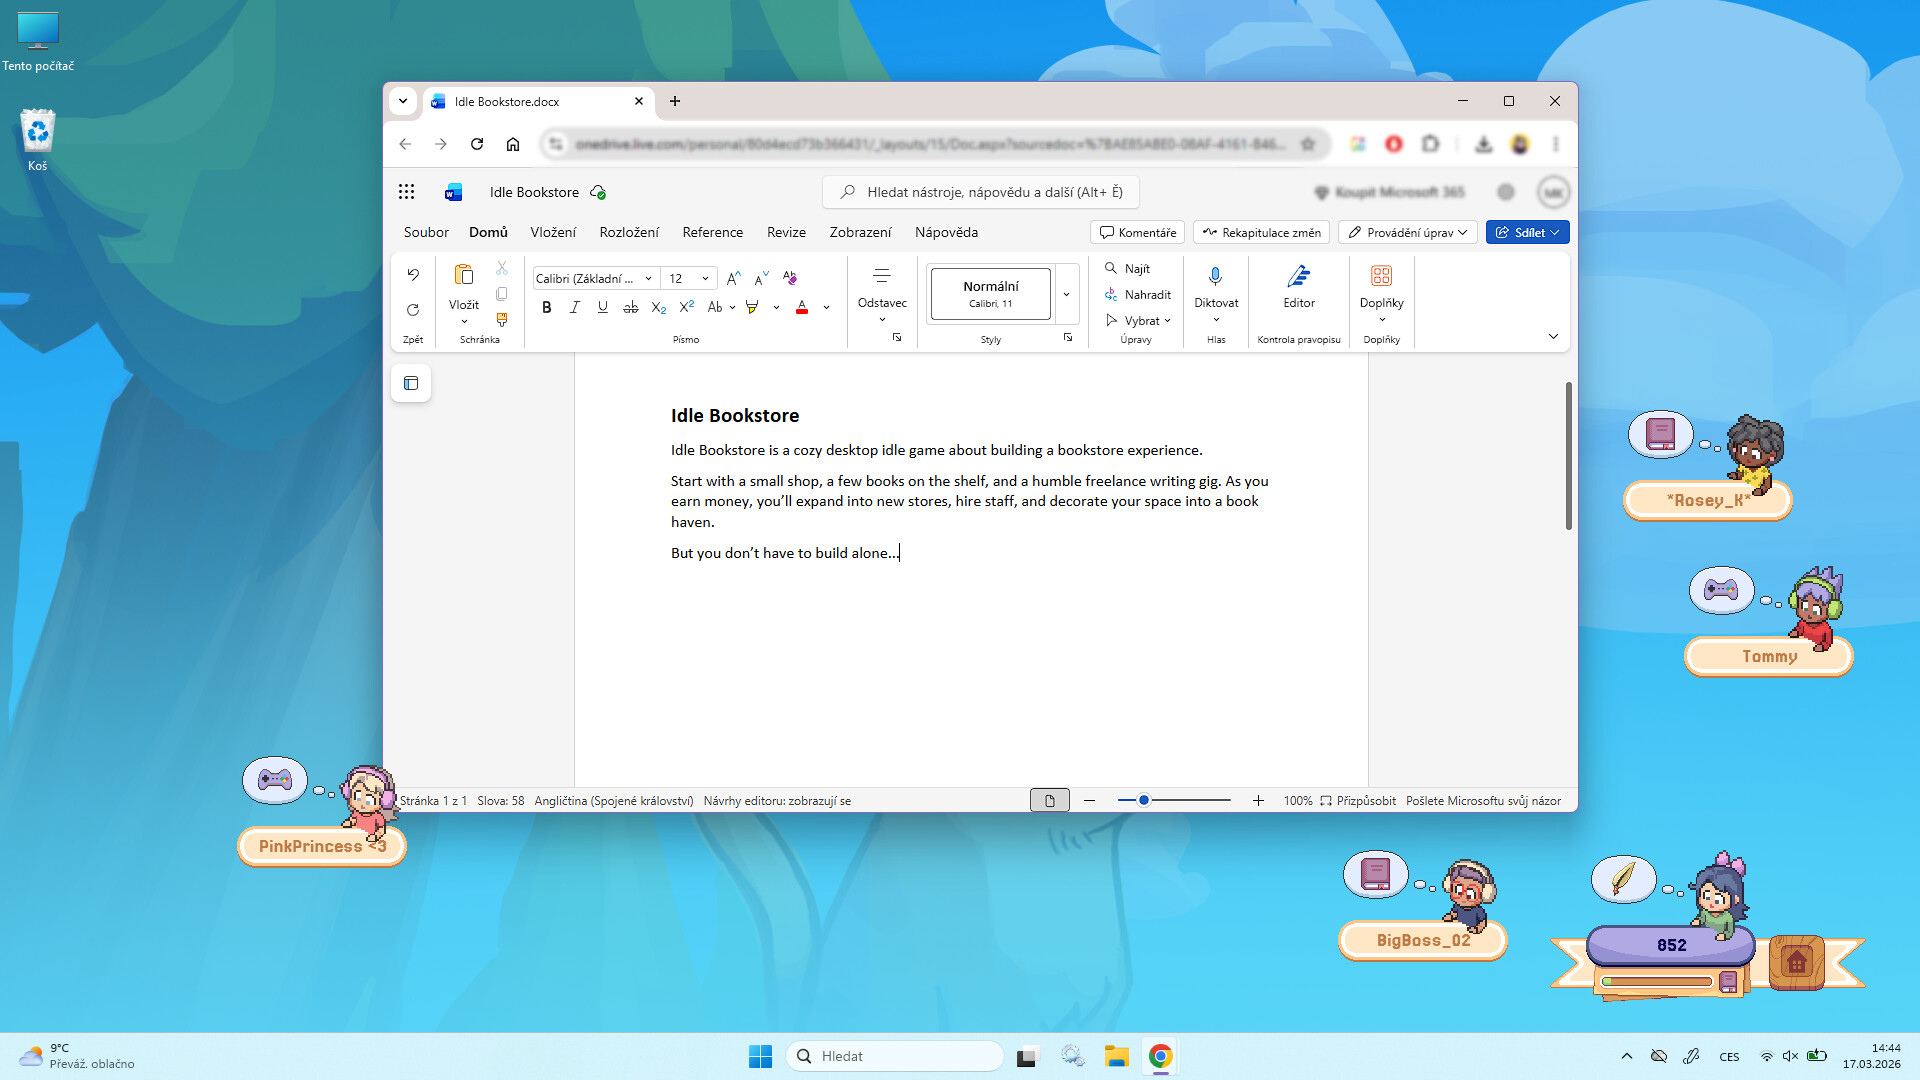Viewport: 1920px width, 1080px height.
Task: Expand the font size dropdown
Action: [704, 278]
